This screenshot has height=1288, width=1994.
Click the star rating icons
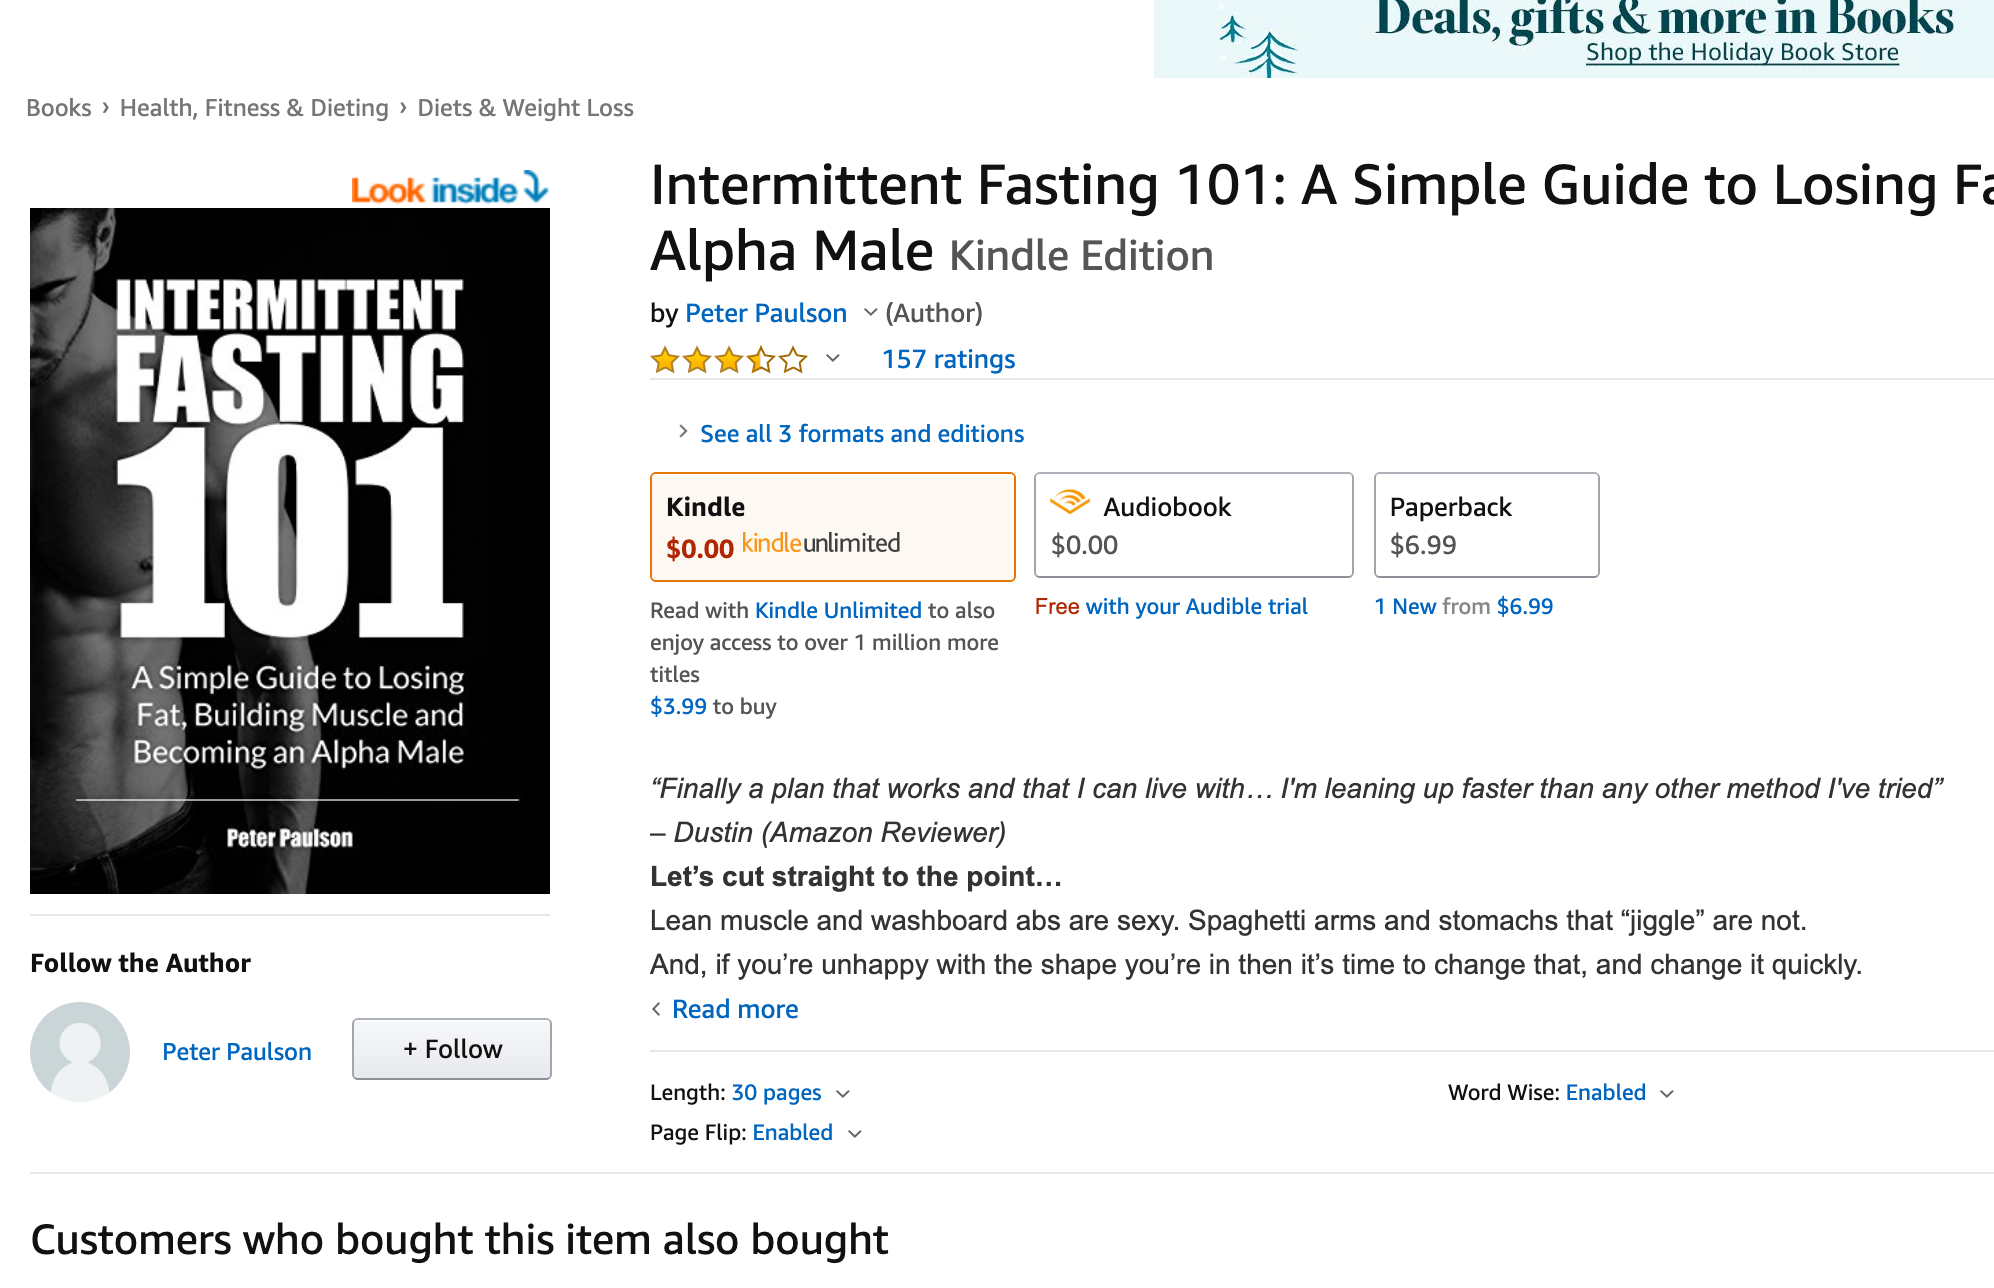coord(728,359)
